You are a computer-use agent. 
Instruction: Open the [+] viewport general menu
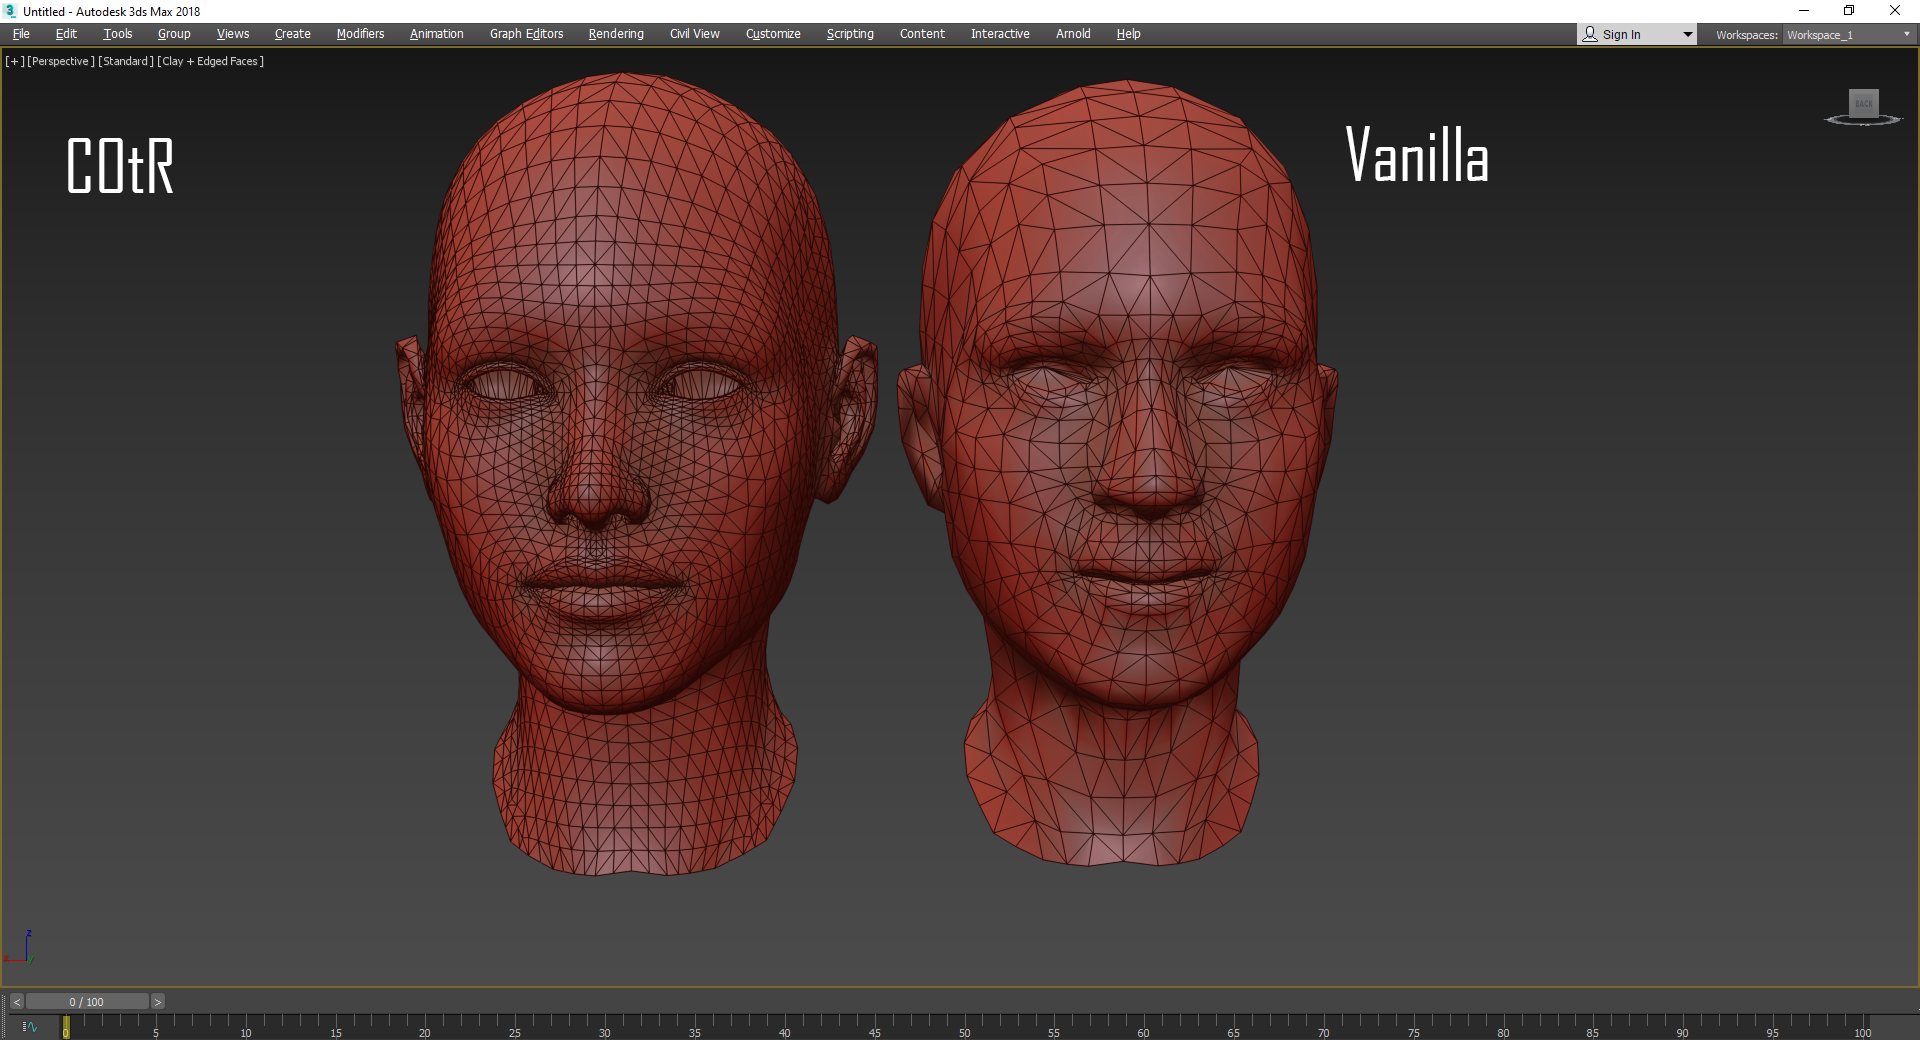click(x=15, y=61)
